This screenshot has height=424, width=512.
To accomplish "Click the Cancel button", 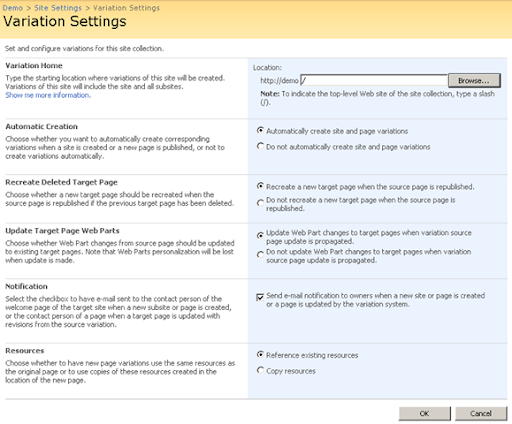I will pos(481,414).
